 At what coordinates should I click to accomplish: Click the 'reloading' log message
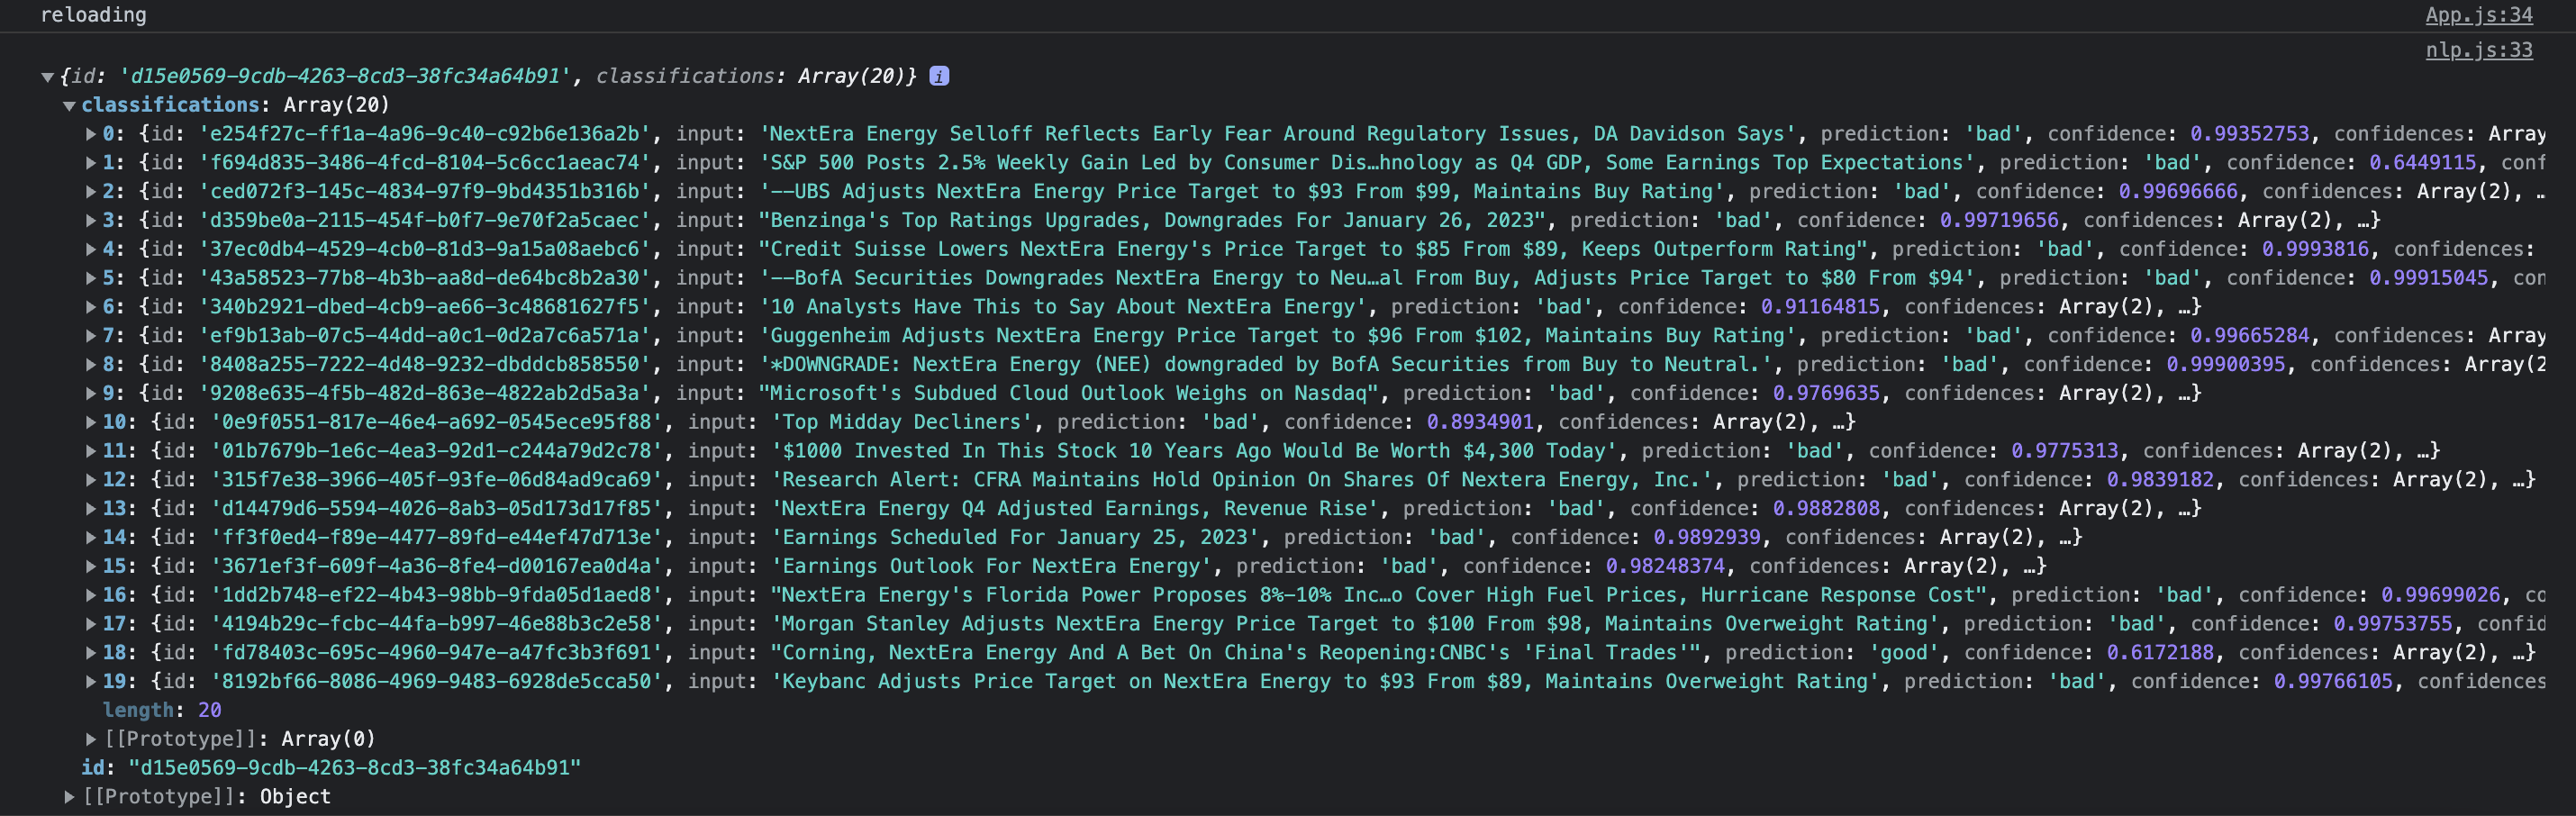coord(93,15)
